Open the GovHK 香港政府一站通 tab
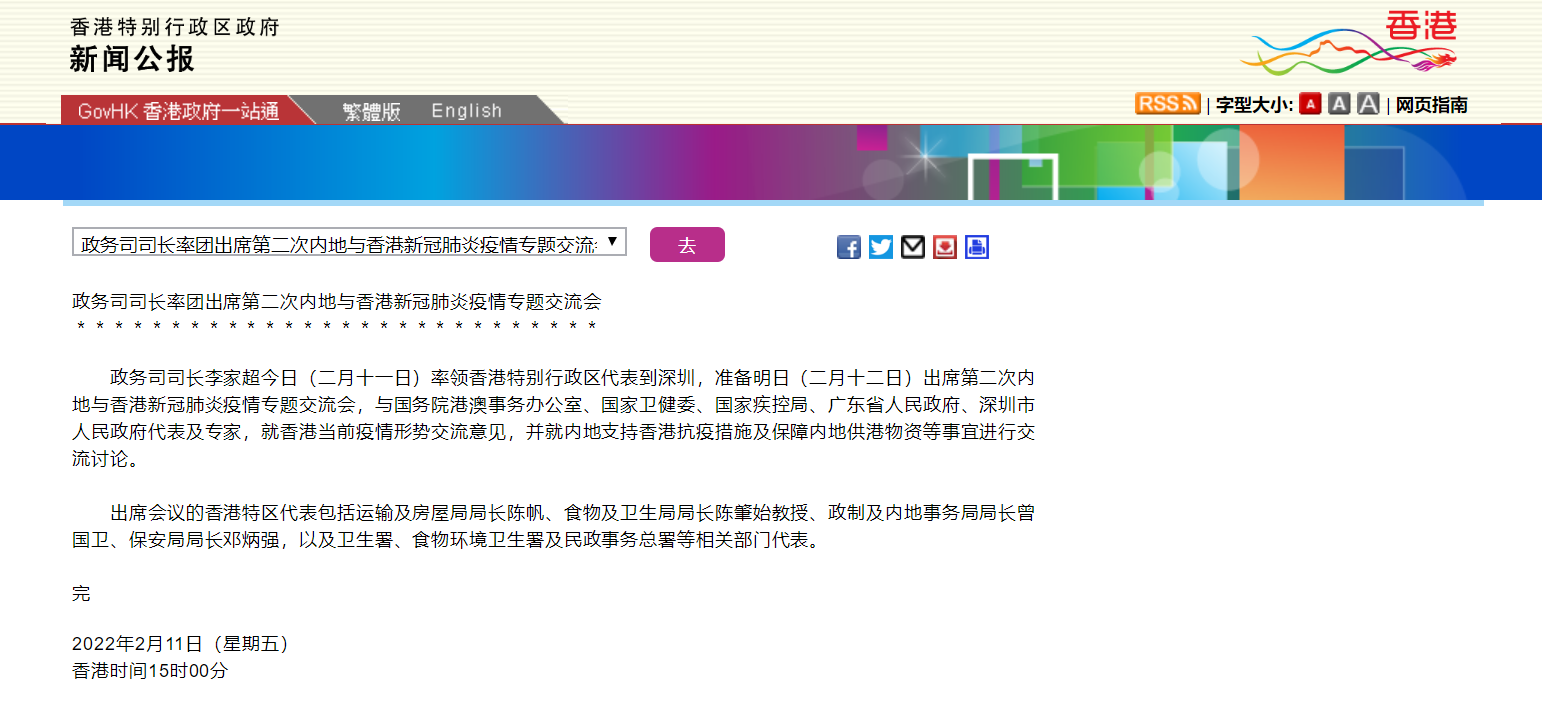 pos(178,111)
